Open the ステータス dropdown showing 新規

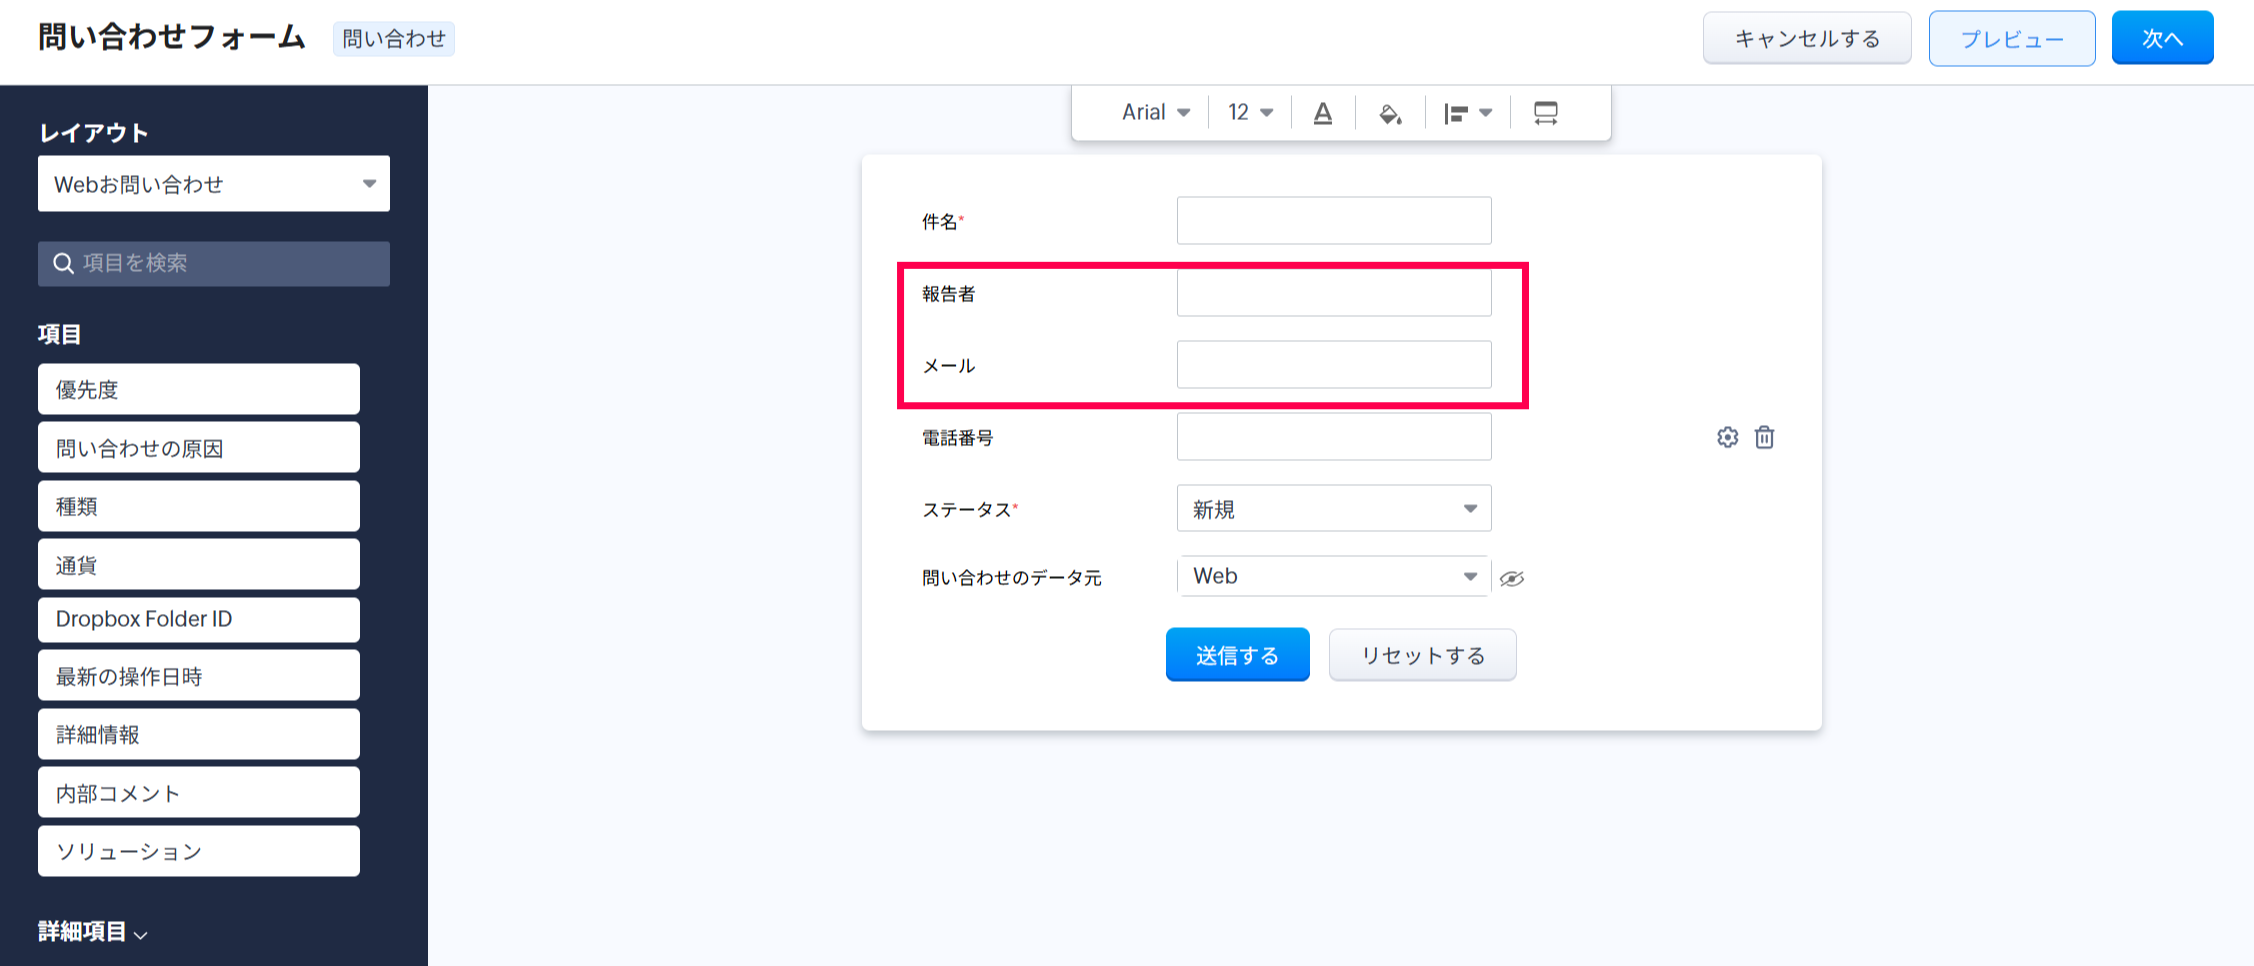click(1333, 509)
